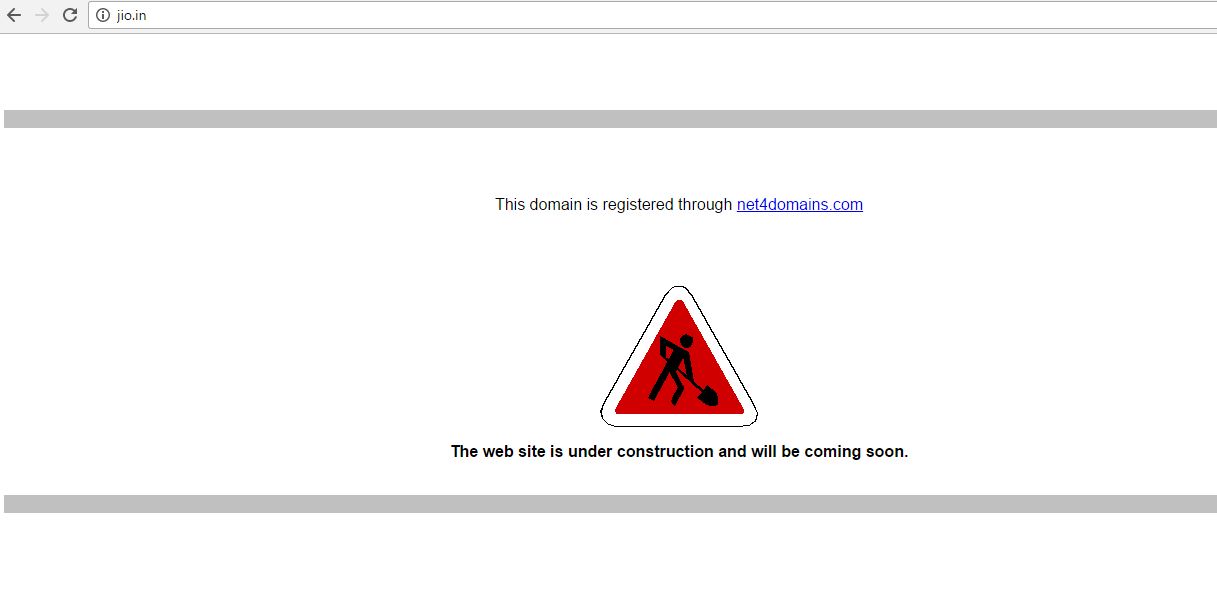Click the worker figure's head in the sign

[x=687, y=342]
